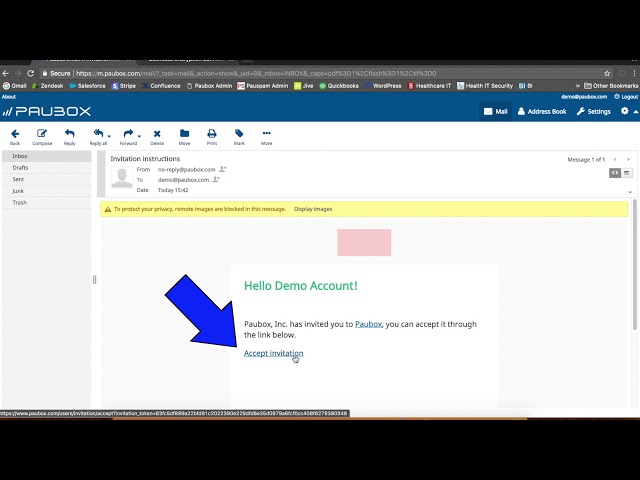Viewport: 640px width, 480px height.
Task: Reply to this message
Action: tap(70, 137)
